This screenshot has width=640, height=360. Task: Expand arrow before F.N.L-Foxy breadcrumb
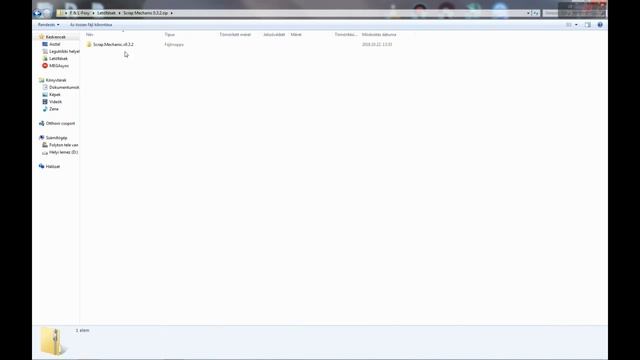tap(66, 13)
